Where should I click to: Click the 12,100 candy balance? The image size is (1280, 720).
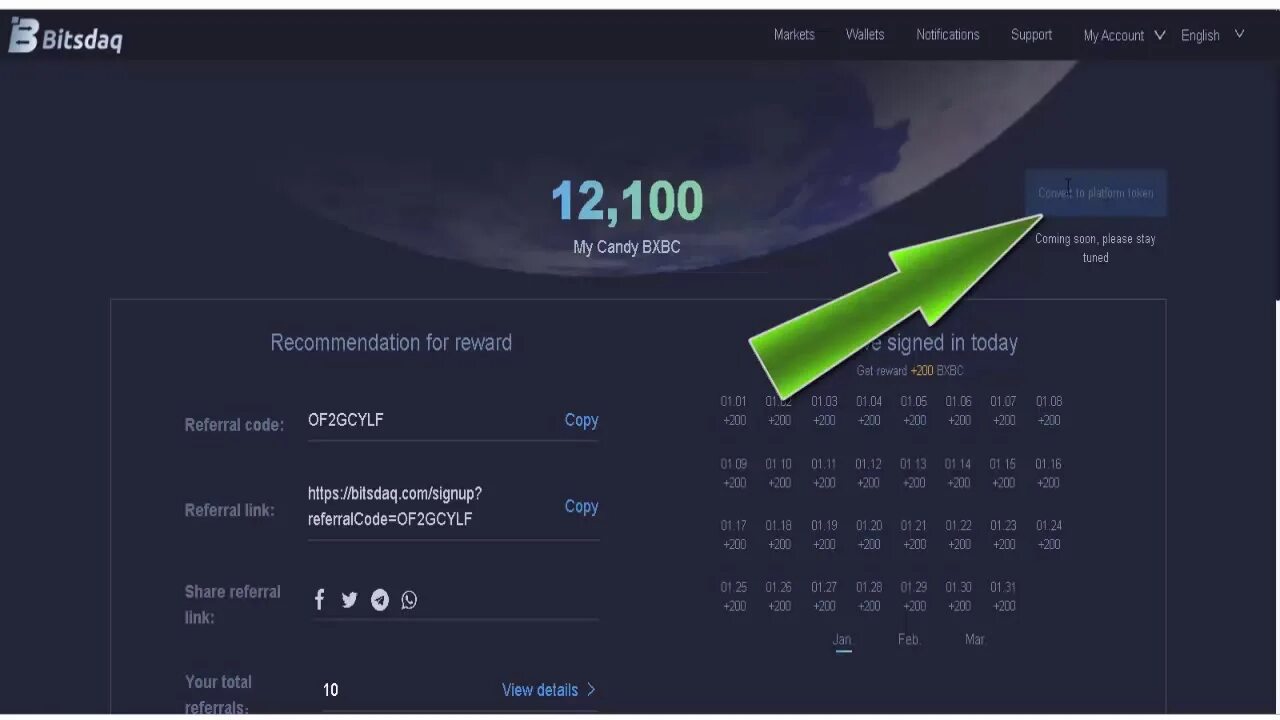627,201
